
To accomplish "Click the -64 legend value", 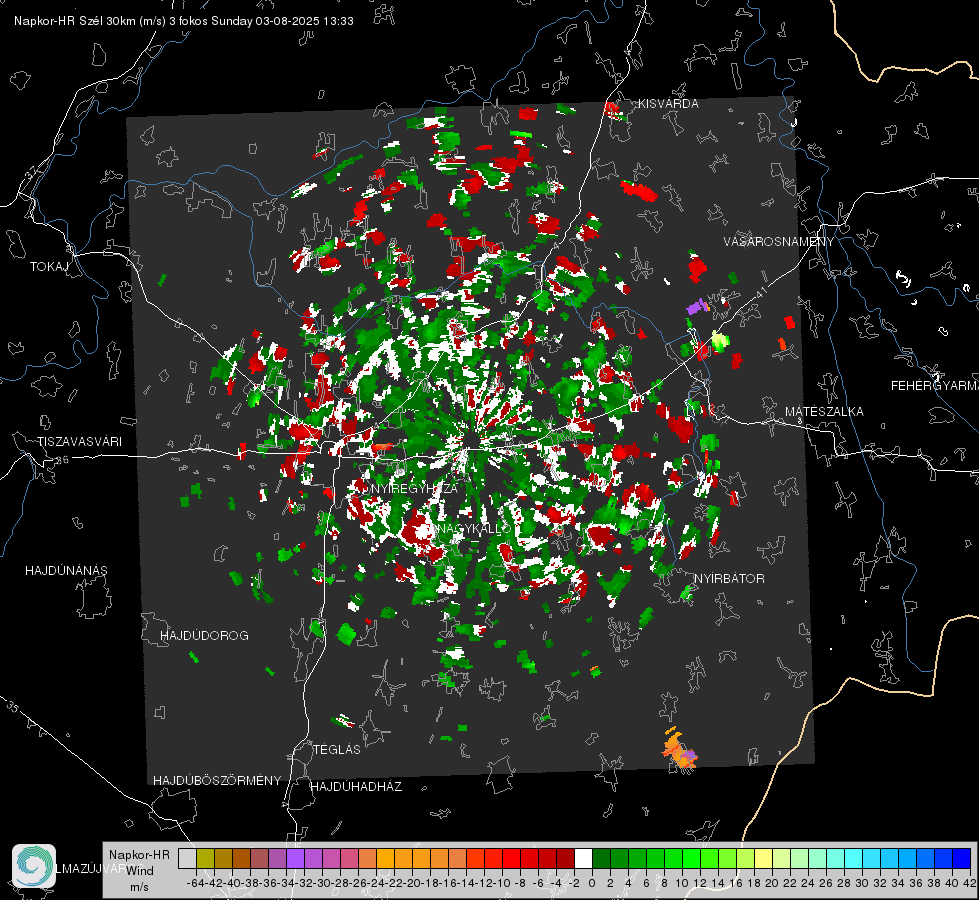I will [196, 883].
